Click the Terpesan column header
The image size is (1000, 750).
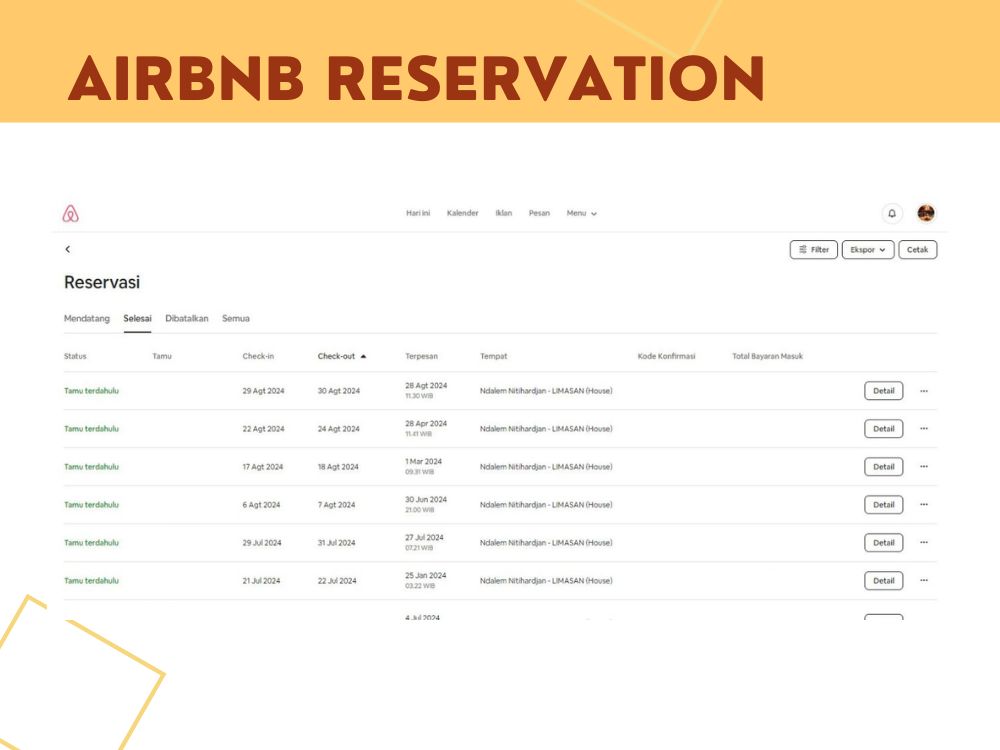tap(422, 357)
